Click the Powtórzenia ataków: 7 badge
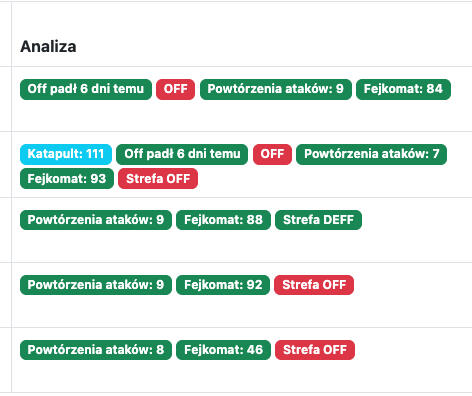 tap(371, 154)
